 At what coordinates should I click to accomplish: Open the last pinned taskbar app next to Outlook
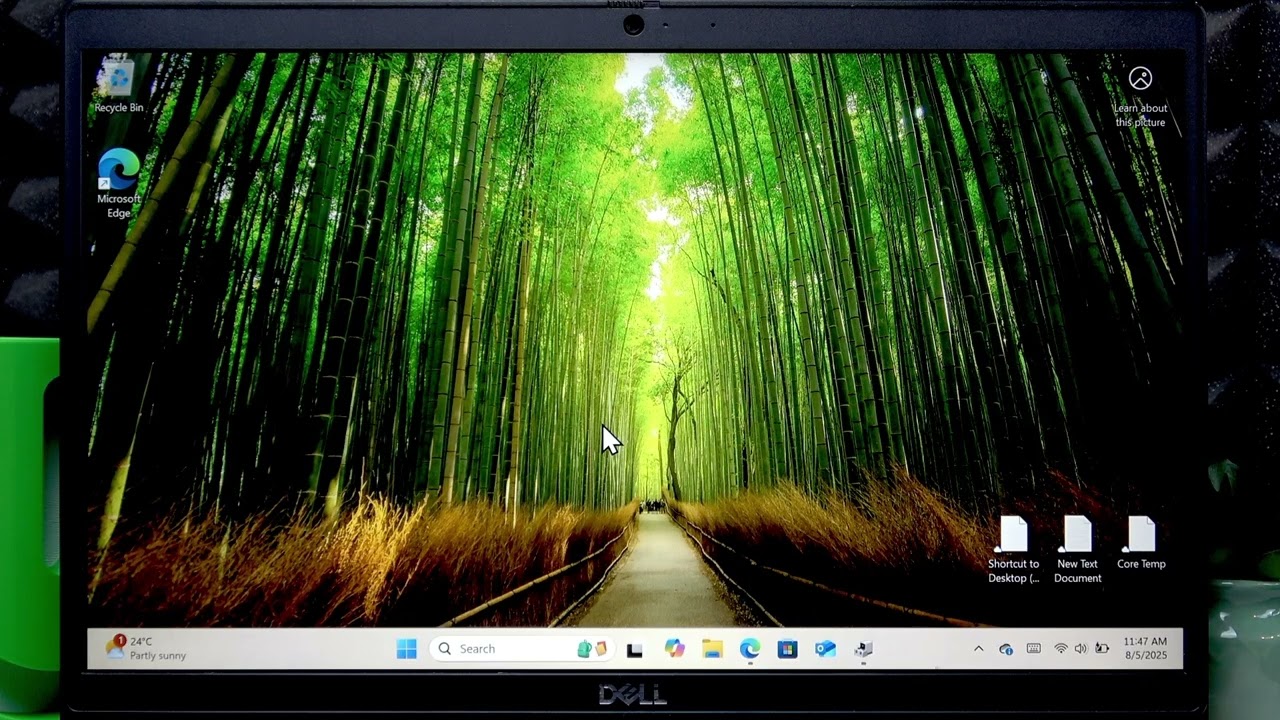(x=864, y=649)
